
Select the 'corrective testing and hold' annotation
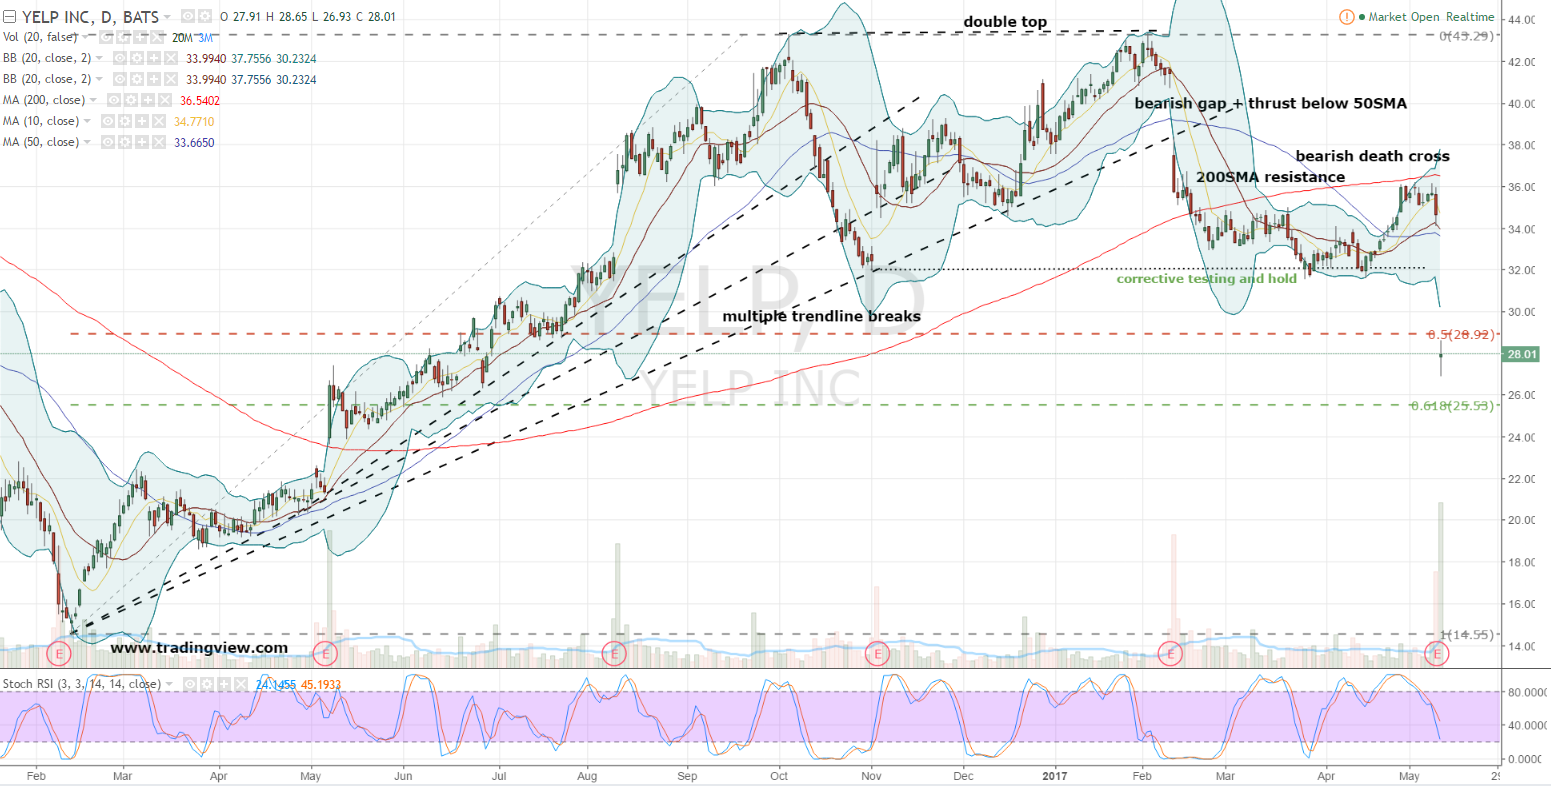pos(1207,279)
